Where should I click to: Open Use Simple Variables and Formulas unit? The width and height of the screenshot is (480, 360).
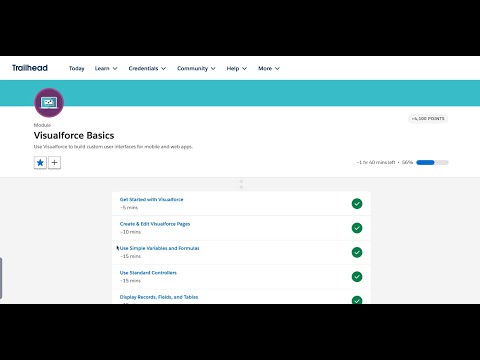tap(159, 248)
